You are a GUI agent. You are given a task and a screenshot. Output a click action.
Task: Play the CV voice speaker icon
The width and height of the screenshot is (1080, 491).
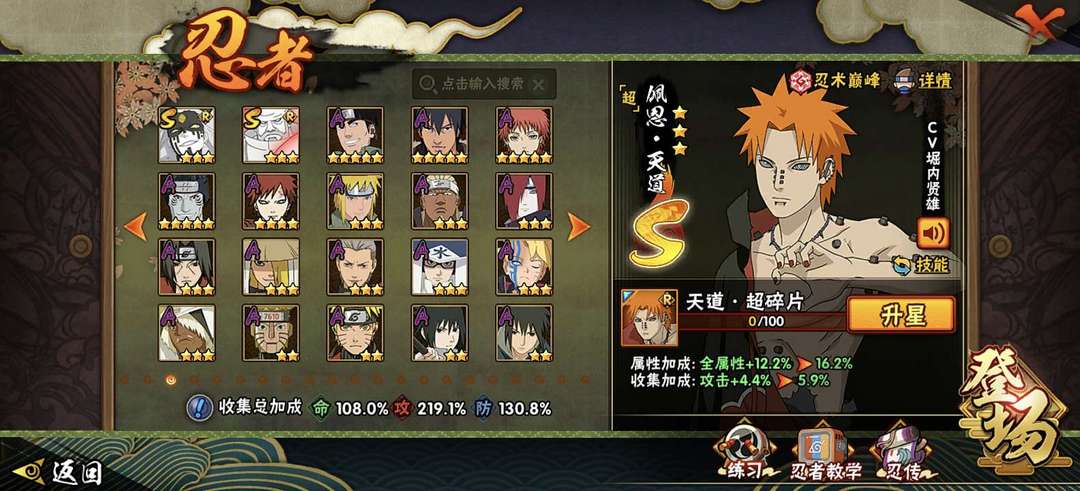pos(933,232)
